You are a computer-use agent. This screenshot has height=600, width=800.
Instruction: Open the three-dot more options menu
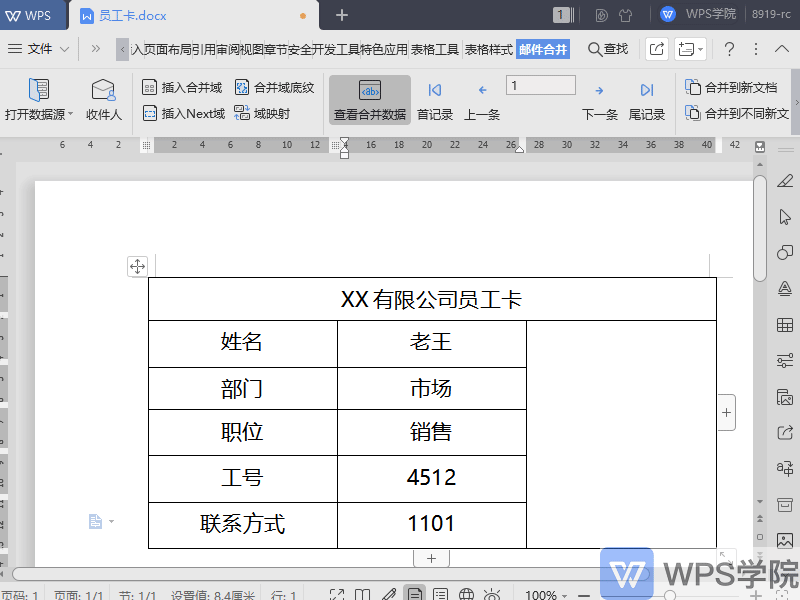point(756,49)
